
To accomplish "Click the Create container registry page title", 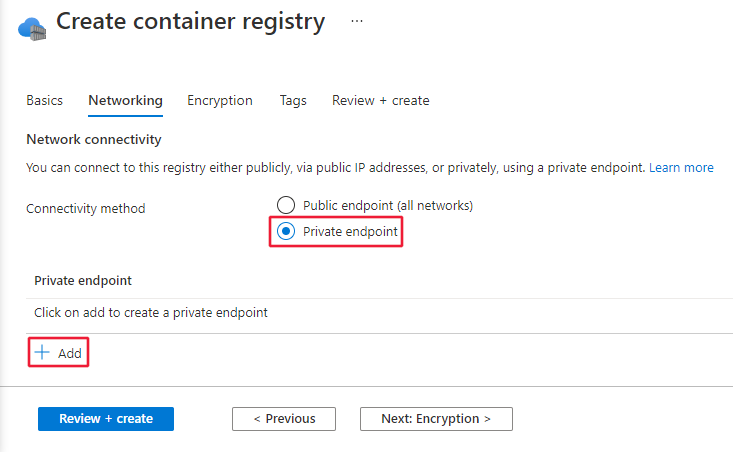I will pos(190,22).
